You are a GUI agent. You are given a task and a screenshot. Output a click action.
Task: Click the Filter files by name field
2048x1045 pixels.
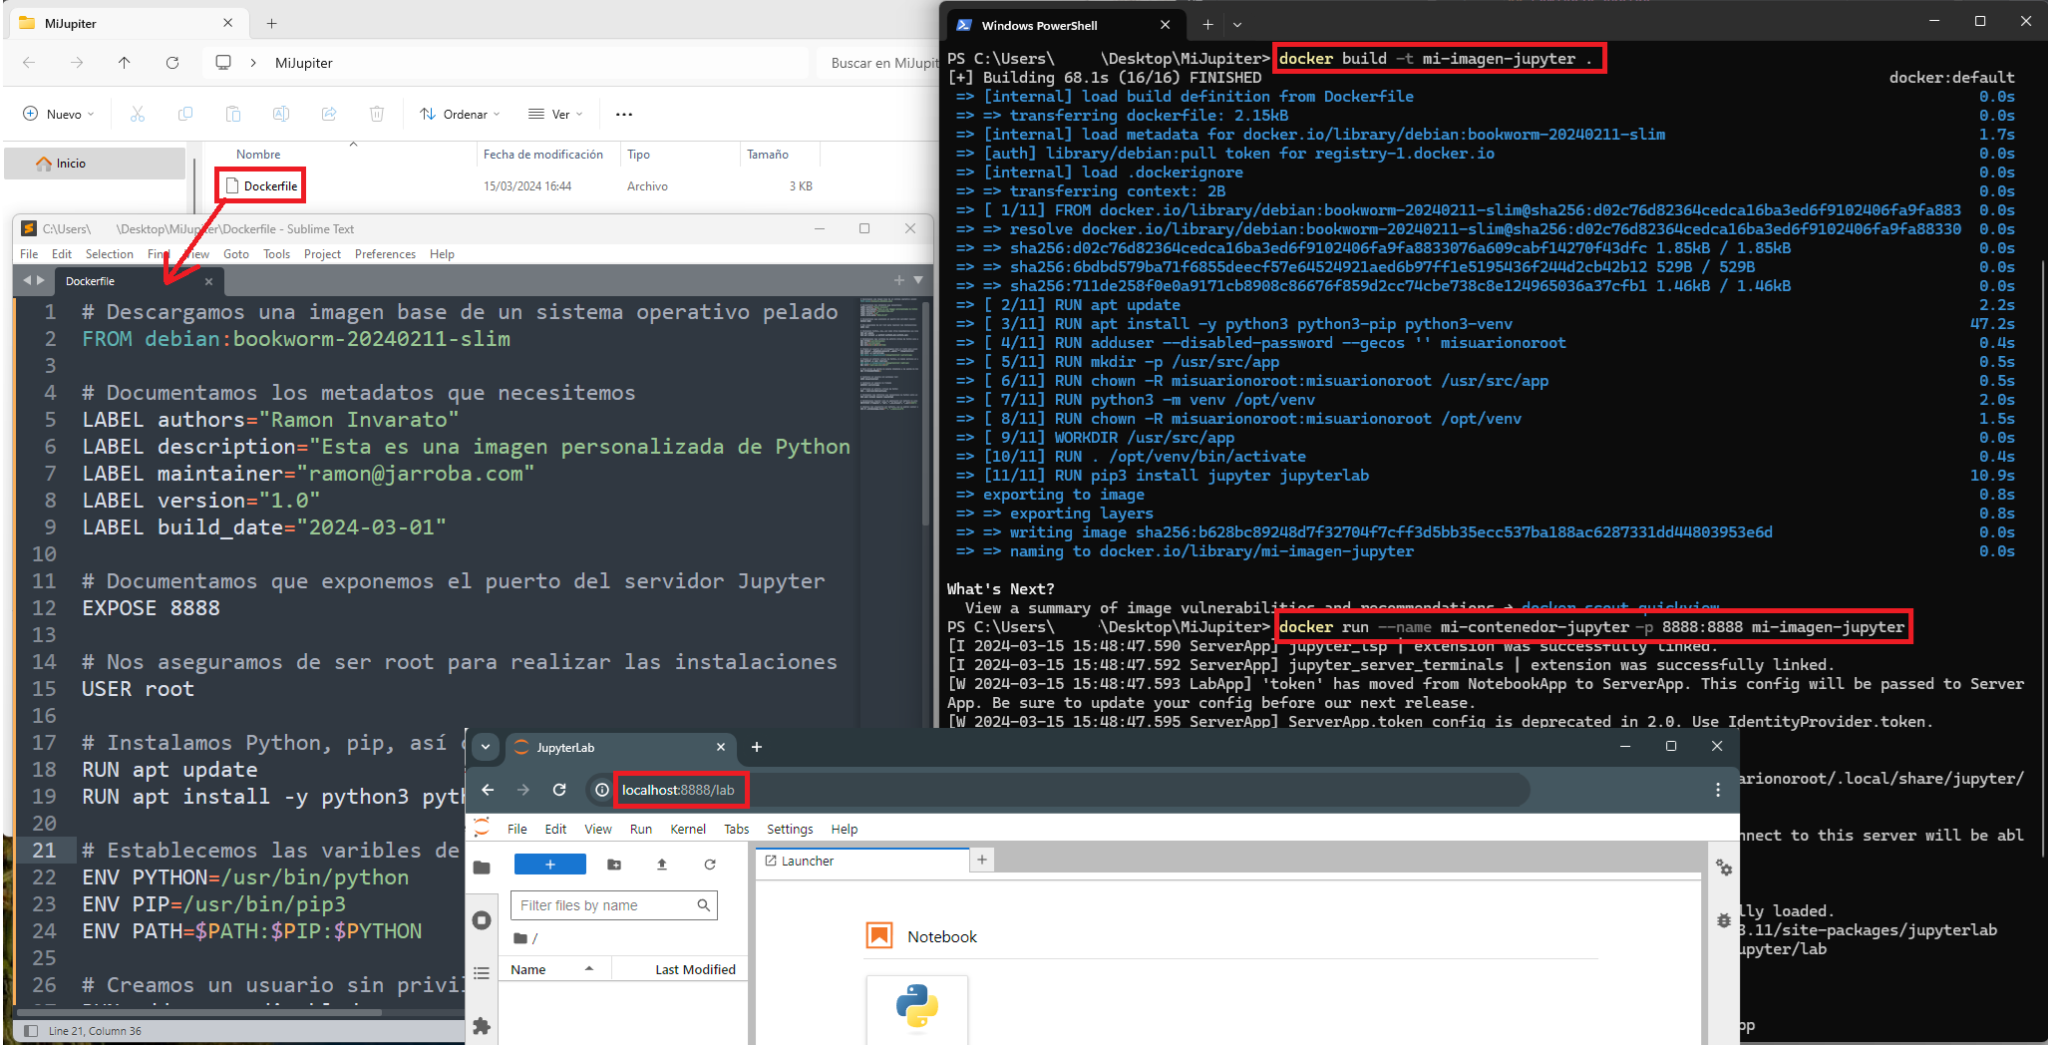pyautogui.click(x=614, y=905)
